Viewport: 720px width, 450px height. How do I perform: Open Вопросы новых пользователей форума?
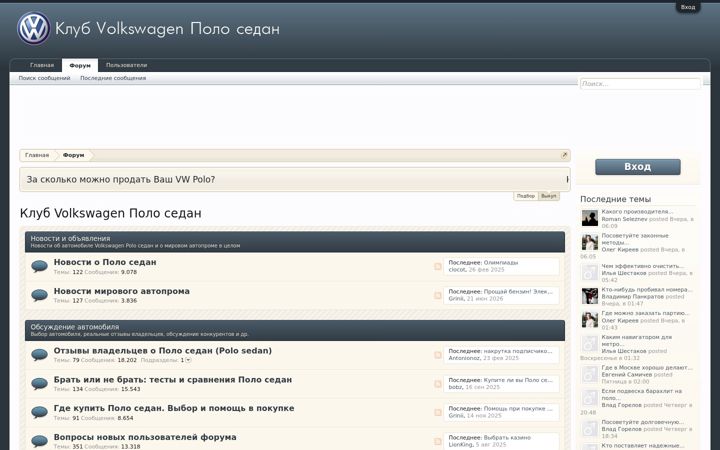[x=145, y=437]
